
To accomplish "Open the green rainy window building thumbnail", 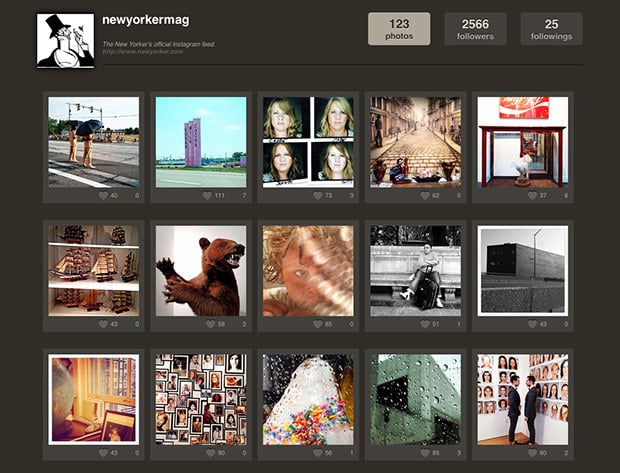I will coord(415,398).
